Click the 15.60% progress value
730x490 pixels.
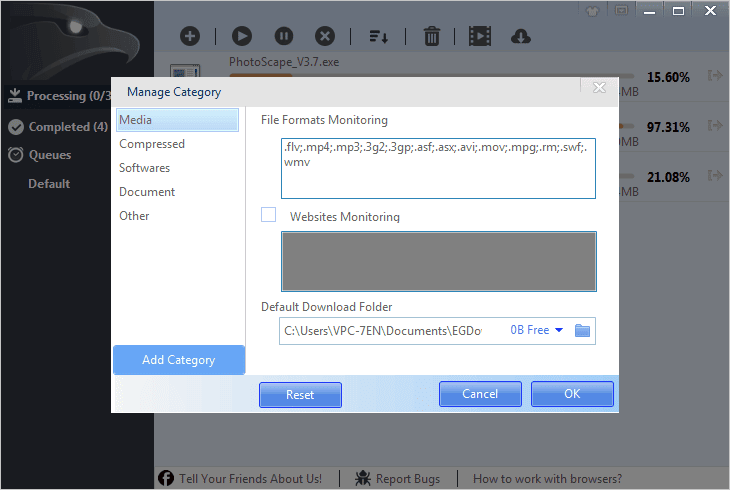[x=668, y=77]
